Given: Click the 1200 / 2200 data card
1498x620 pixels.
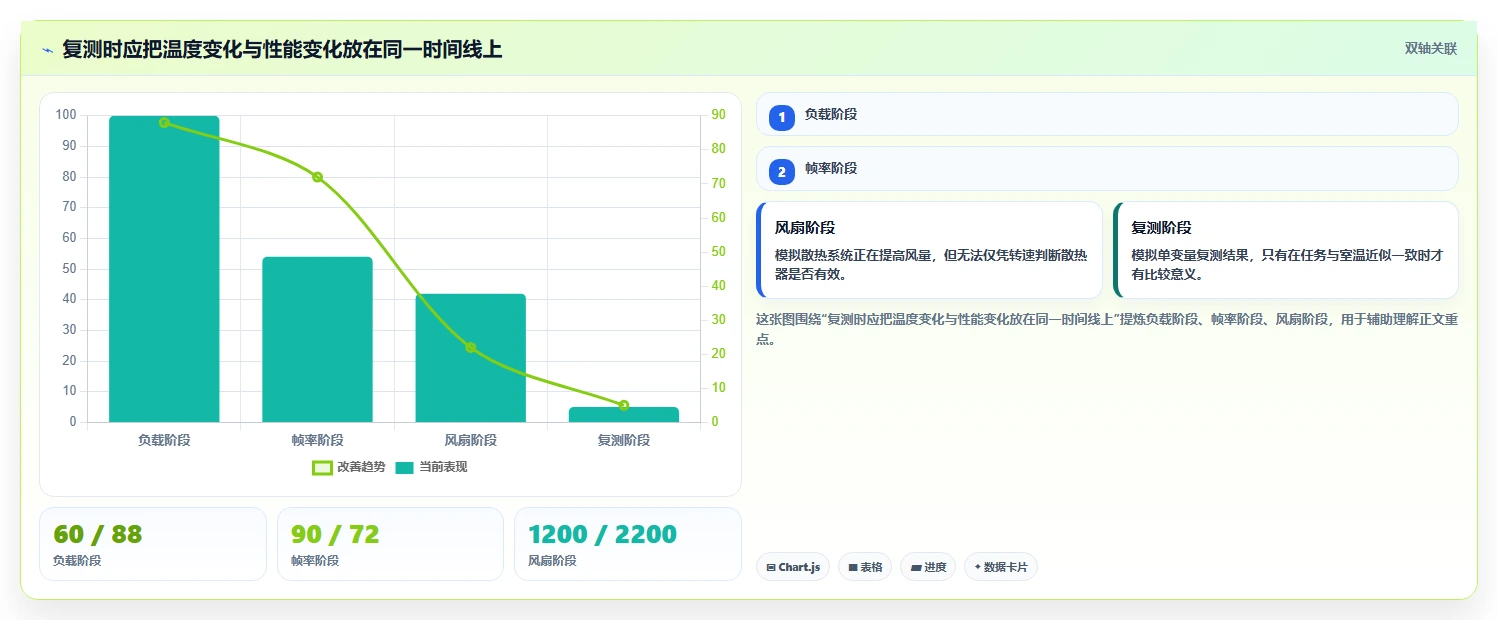Looking at the screenshot, I should coord(628,544).
